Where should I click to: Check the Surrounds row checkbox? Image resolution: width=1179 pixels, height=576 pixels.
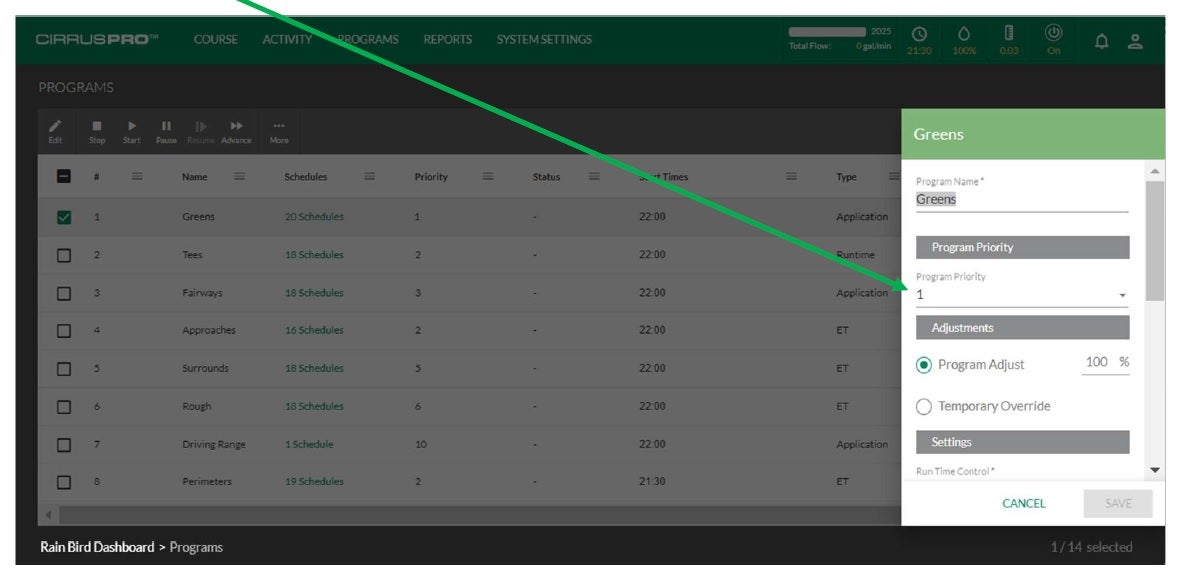64,368
